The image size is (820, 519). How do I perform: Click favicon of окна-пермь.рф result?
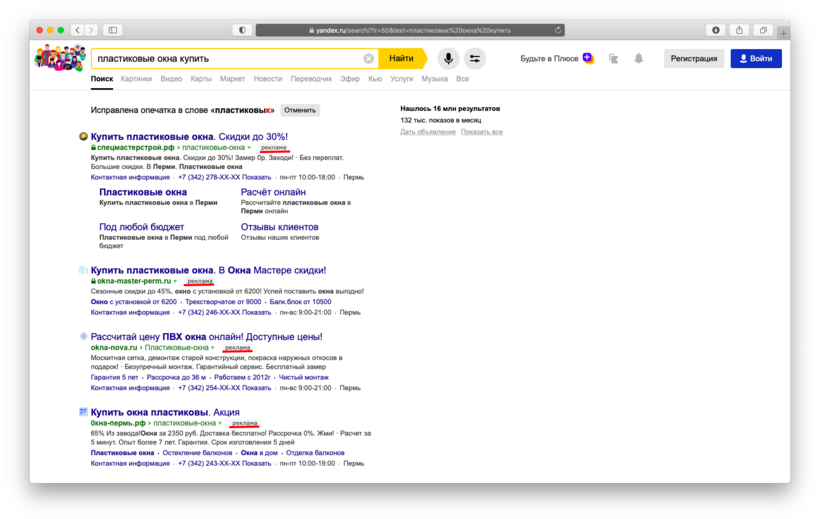83,412
